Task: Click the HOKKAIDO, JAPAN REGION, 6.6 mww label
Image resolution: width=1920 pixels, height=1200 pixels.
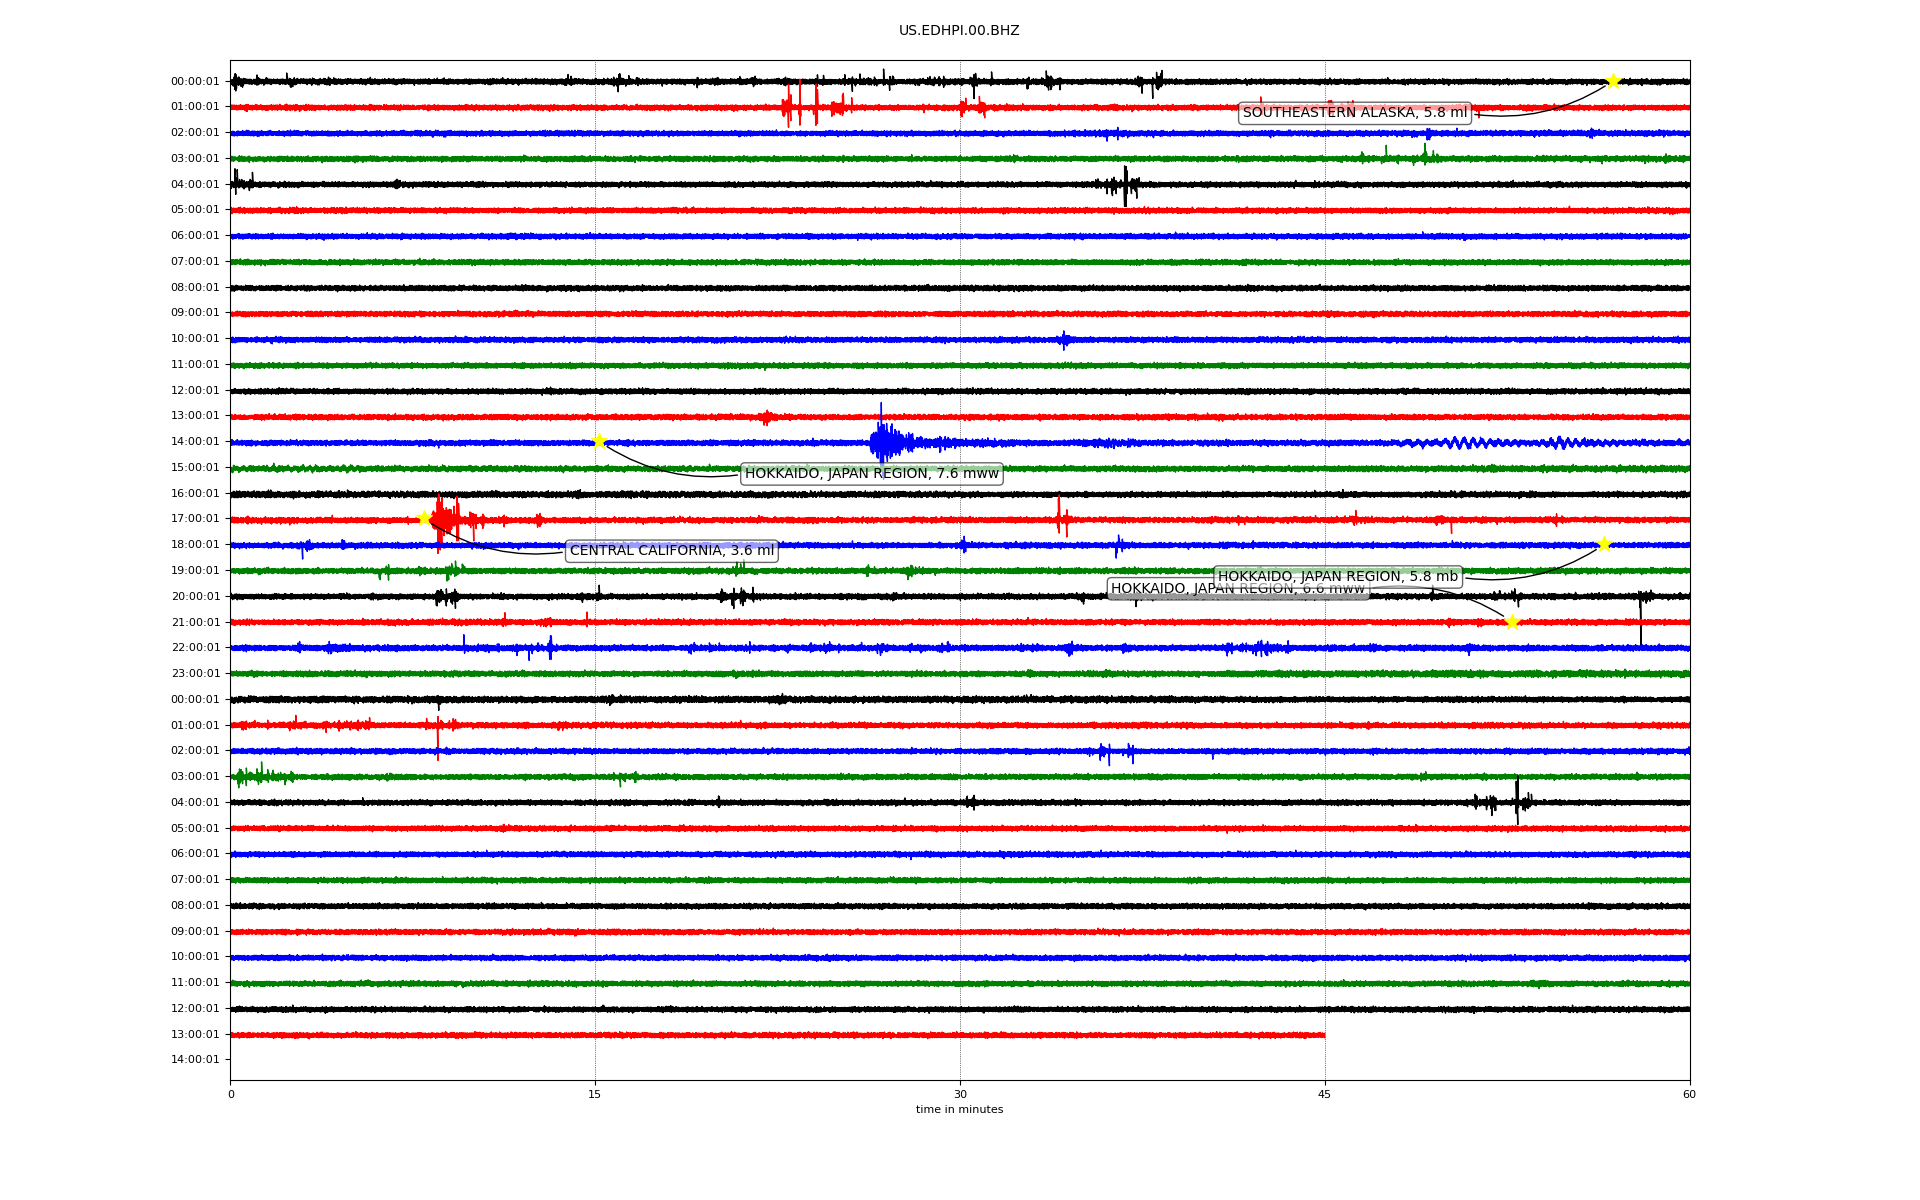Action: tap(1160, 590)
